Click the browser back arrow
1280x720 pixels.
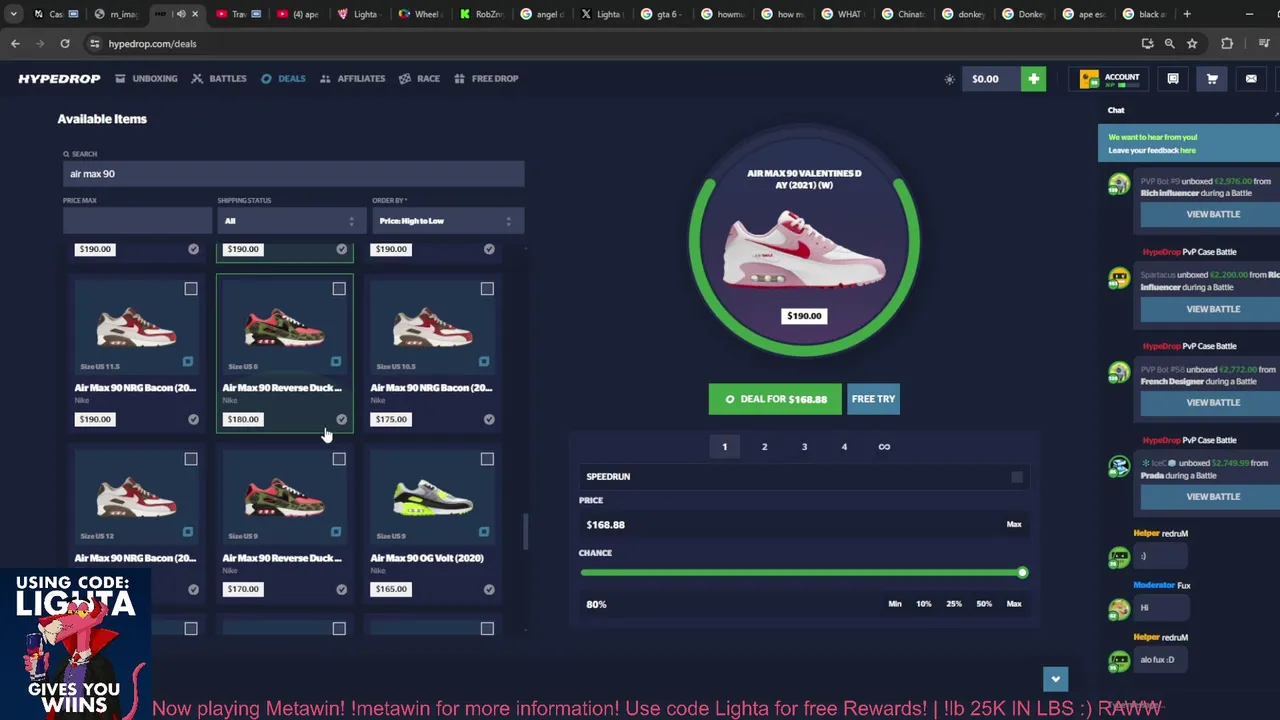point(15,43)
